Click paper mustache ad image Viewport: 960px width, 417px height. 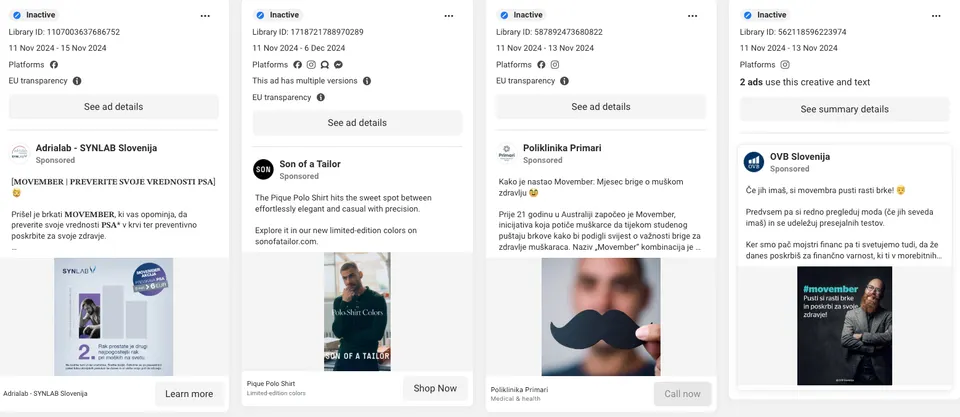(601, 317)
